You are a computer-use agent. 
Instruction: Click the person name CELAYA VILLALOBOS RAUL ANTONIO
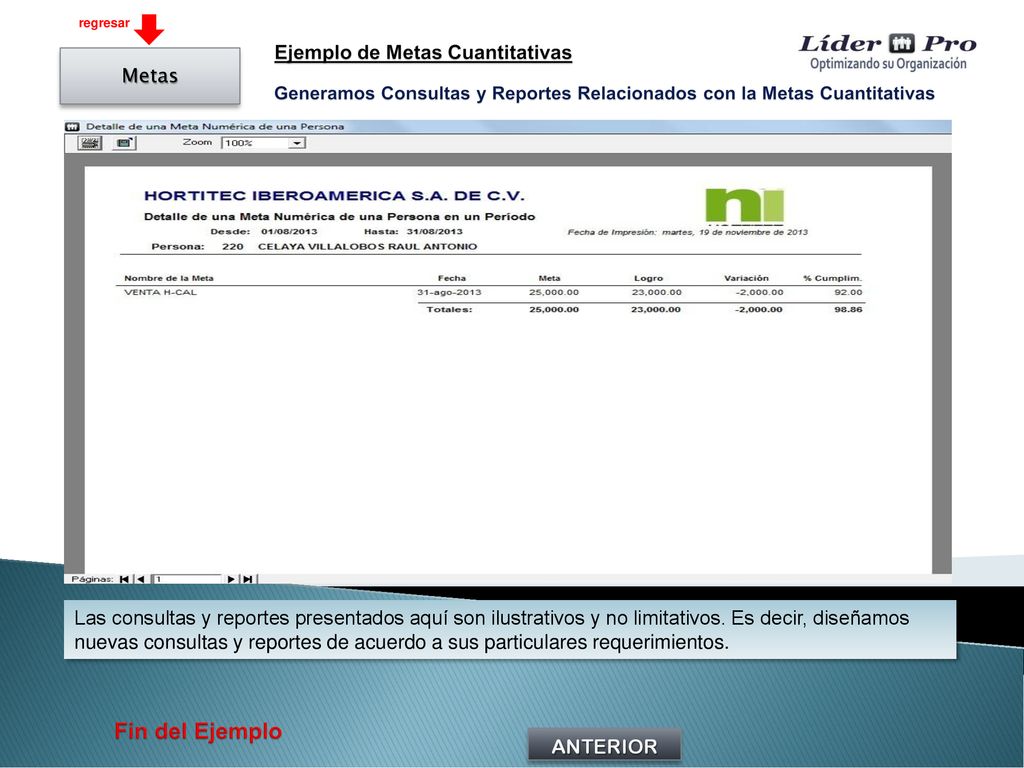[368, 247]
